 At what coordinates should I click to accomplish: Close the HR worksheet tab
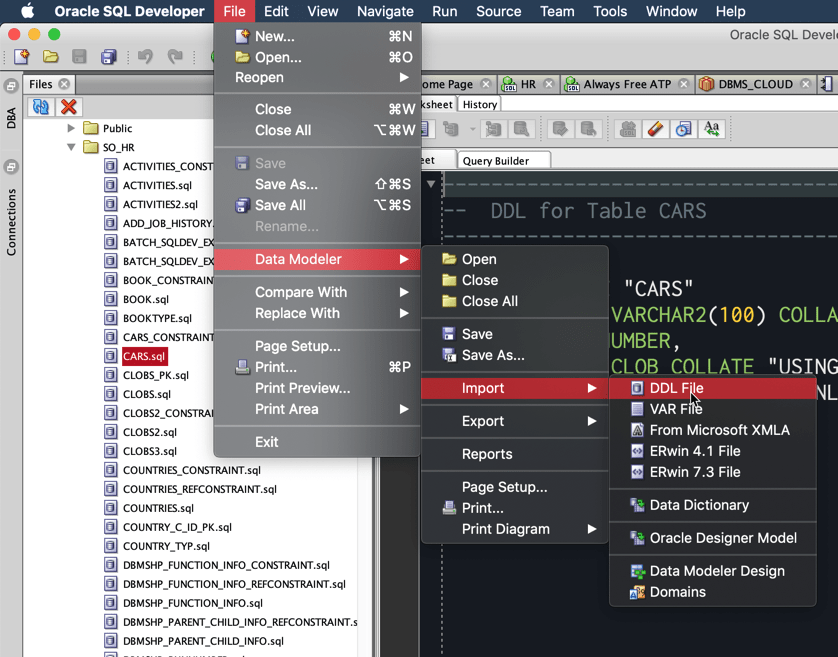point(548,84)
